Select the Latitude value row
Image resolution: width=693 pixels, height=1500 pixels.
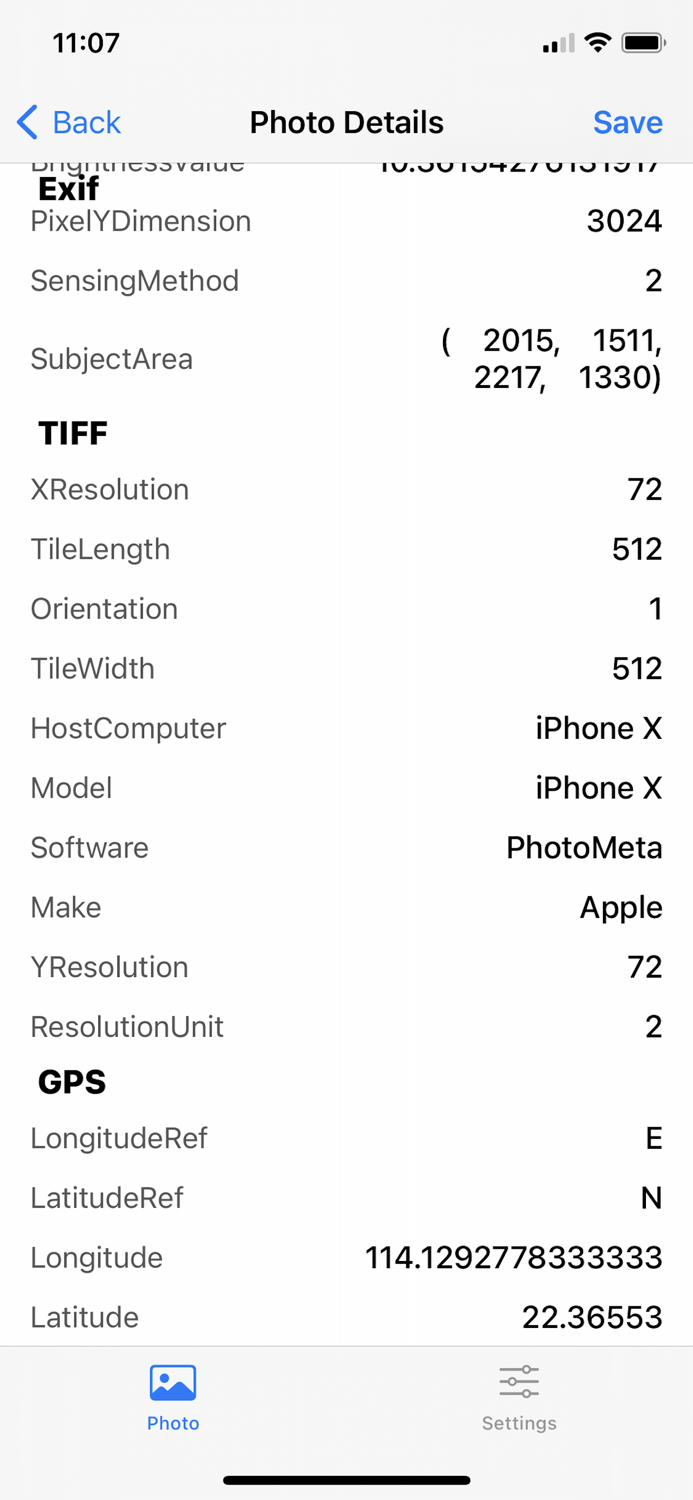346,1317
